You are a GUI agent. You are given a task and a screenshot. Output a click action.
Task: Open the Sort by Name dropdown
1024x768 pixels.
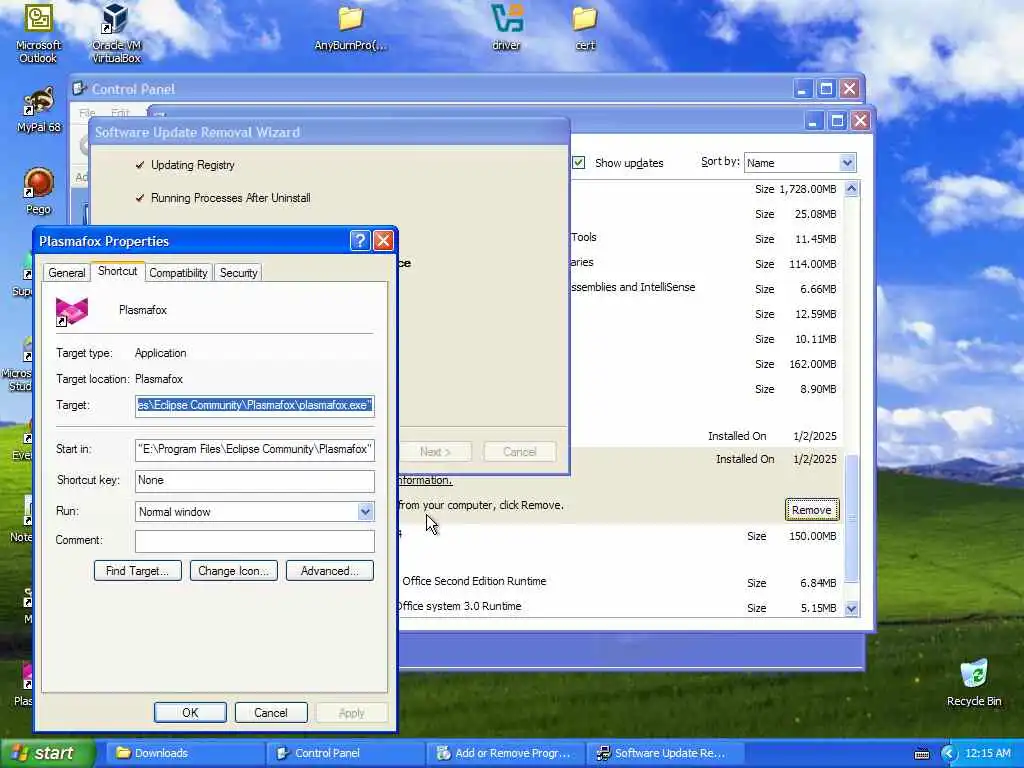click(847, 163)
